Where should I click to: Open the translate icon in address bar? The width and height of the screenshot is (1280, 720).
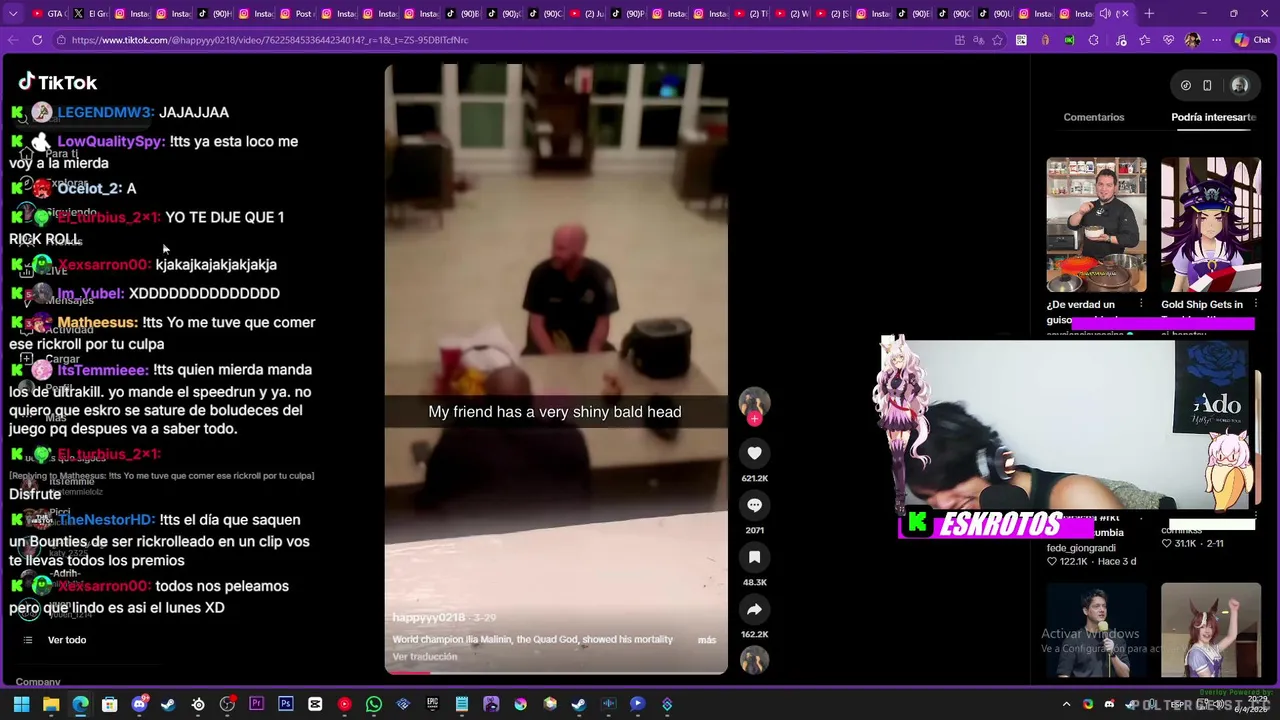(x=979, y=40)
